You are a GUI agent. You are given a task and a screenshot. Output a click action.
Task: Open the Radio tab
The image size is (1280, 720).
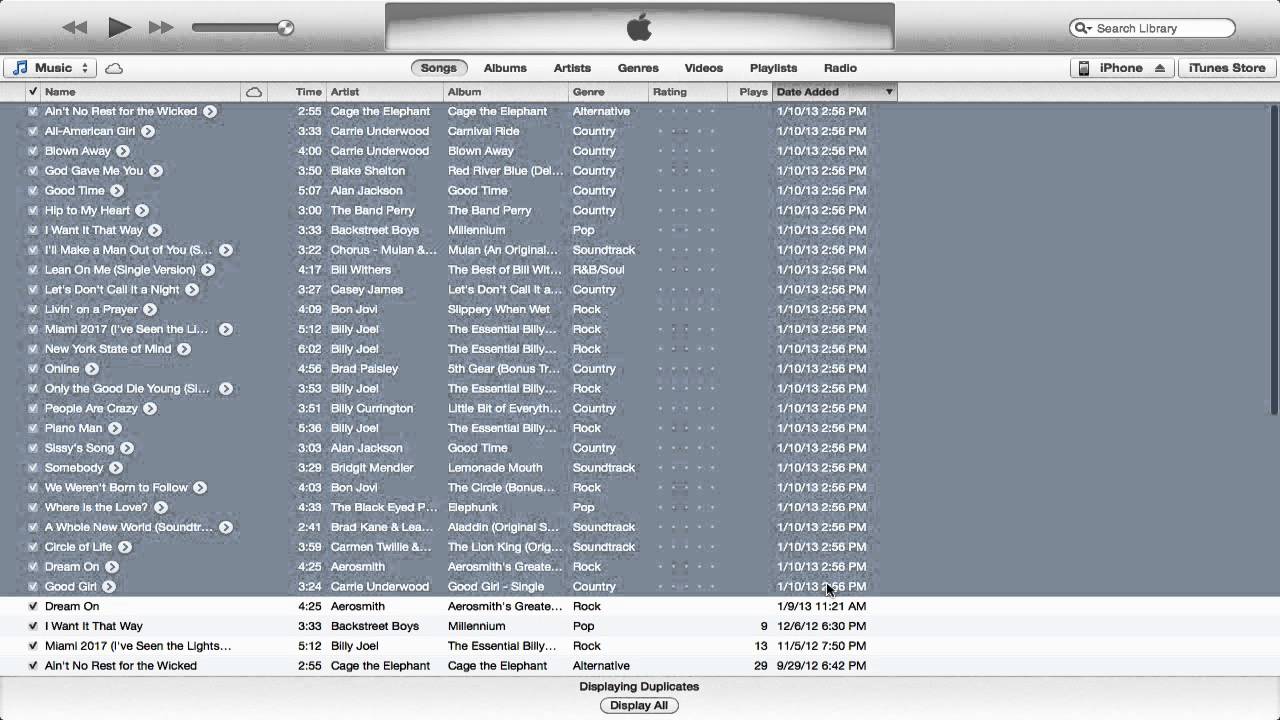(x=840, y=68)
